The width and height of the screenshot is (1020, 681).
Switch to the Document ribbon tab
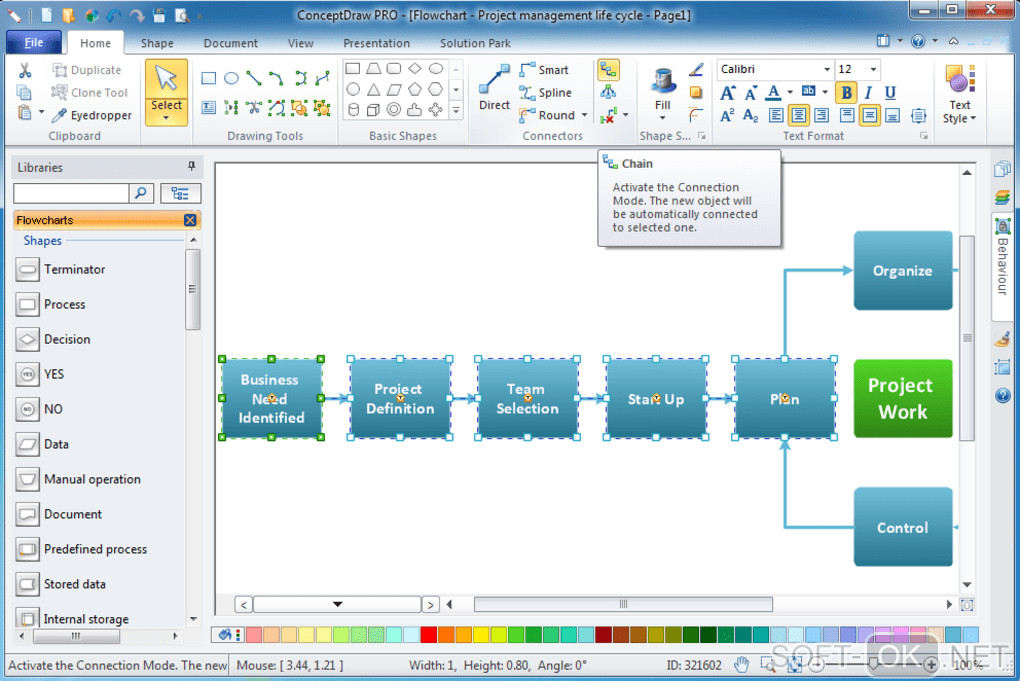pos(230,43)
